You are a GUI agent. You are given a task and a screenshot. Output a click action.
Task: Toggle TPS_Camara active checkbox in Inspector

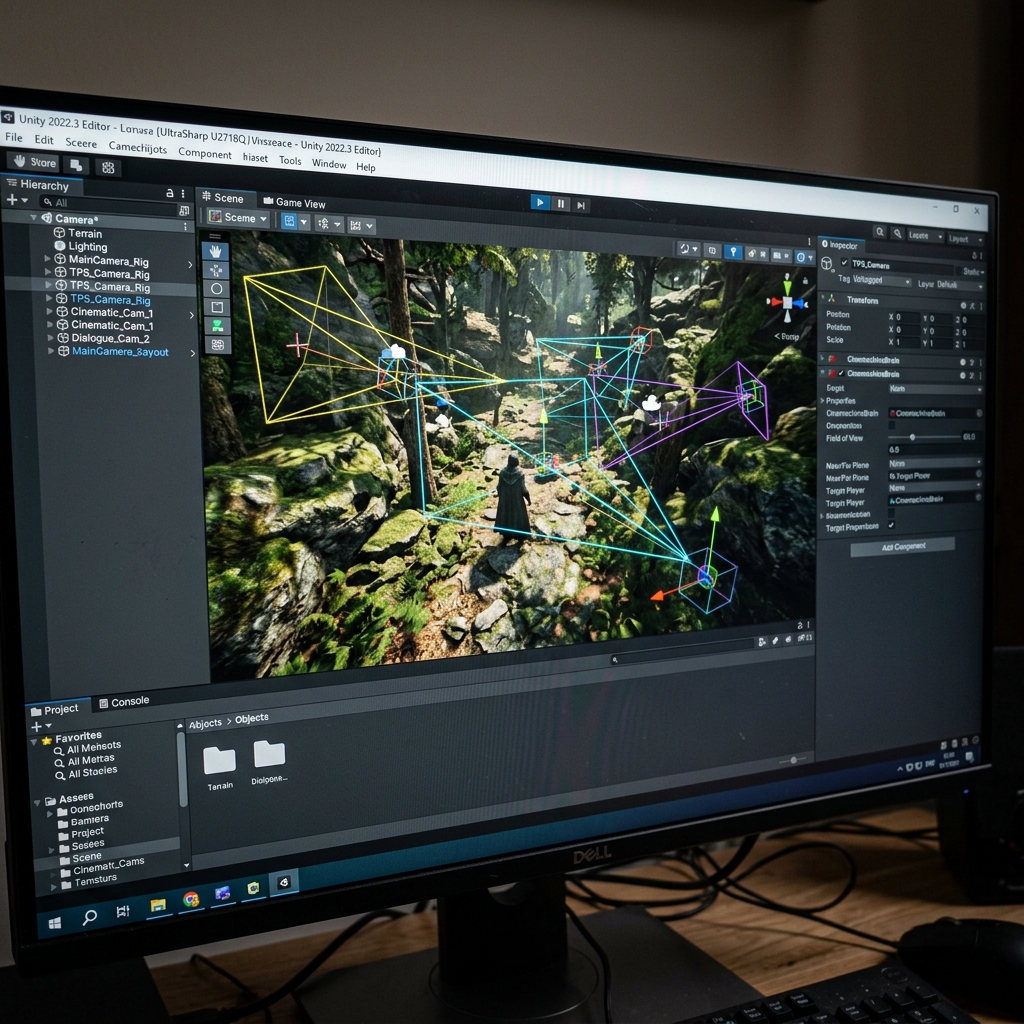[x=844, y=263]
